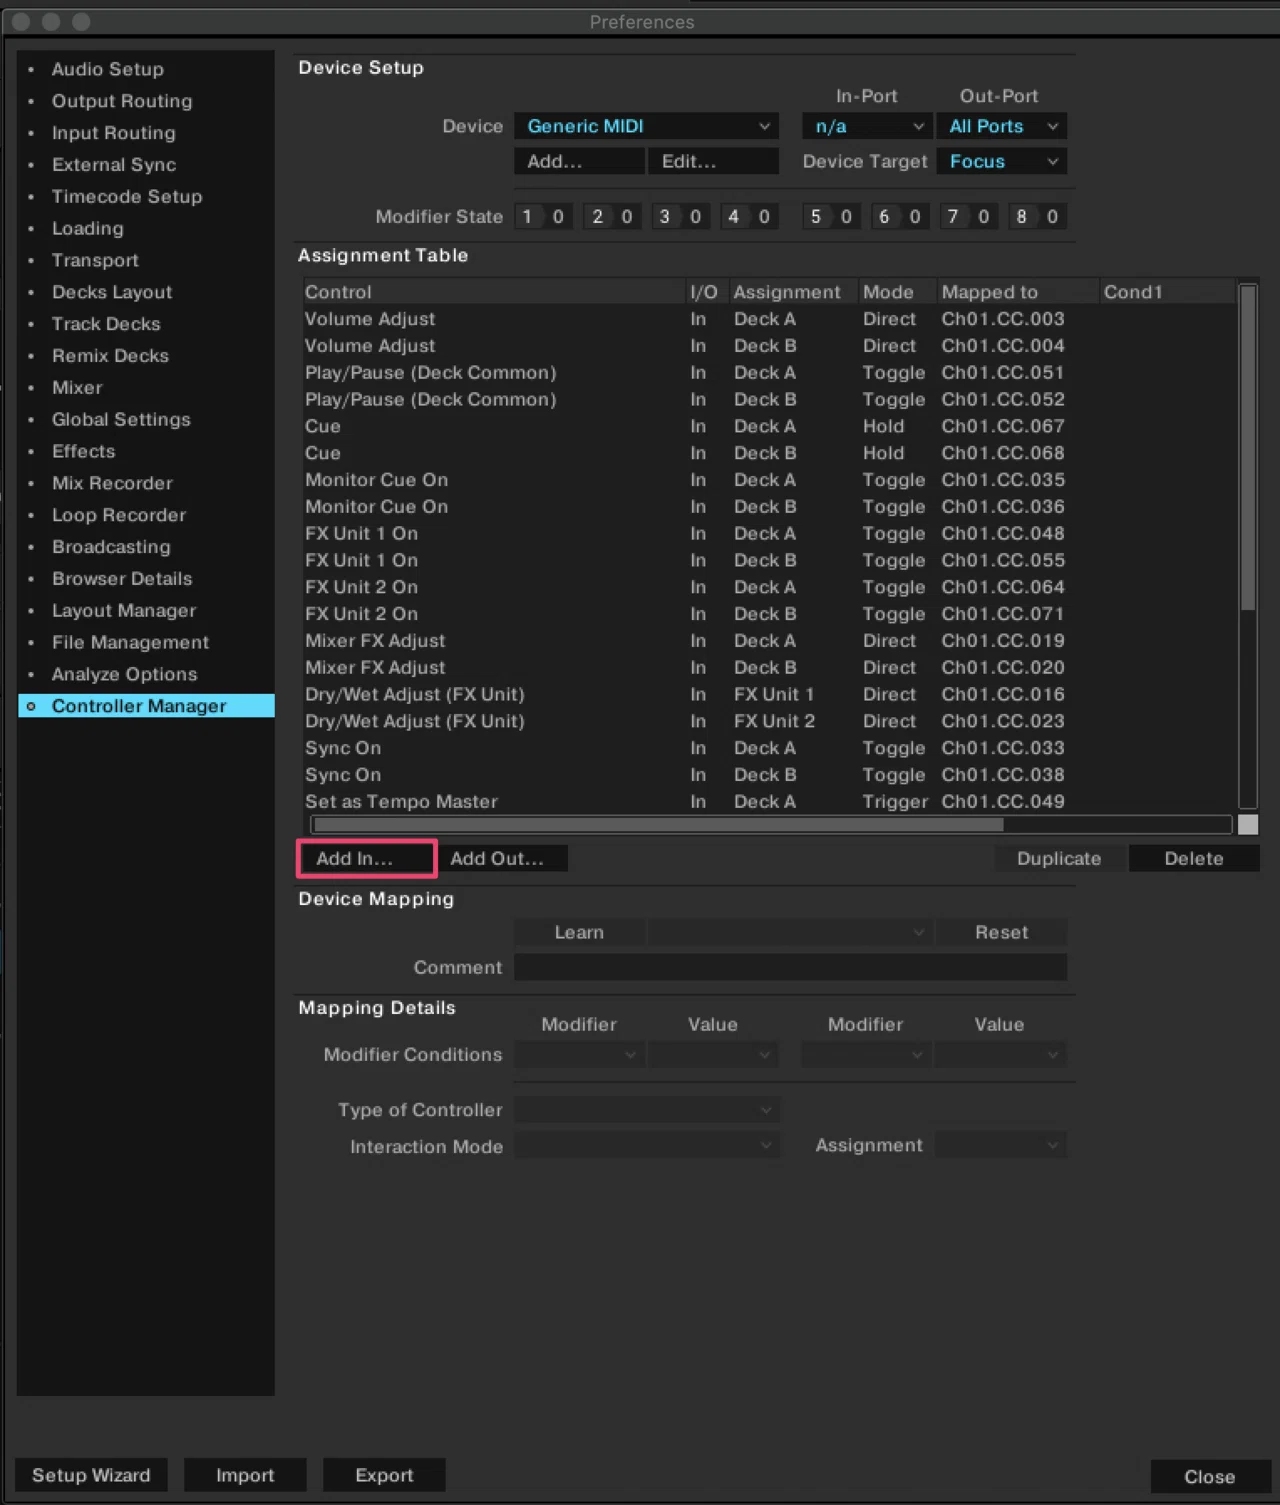Open Audio Setup preferences
This screenshot has width=1280, height=1505.
tap(107, 69)
